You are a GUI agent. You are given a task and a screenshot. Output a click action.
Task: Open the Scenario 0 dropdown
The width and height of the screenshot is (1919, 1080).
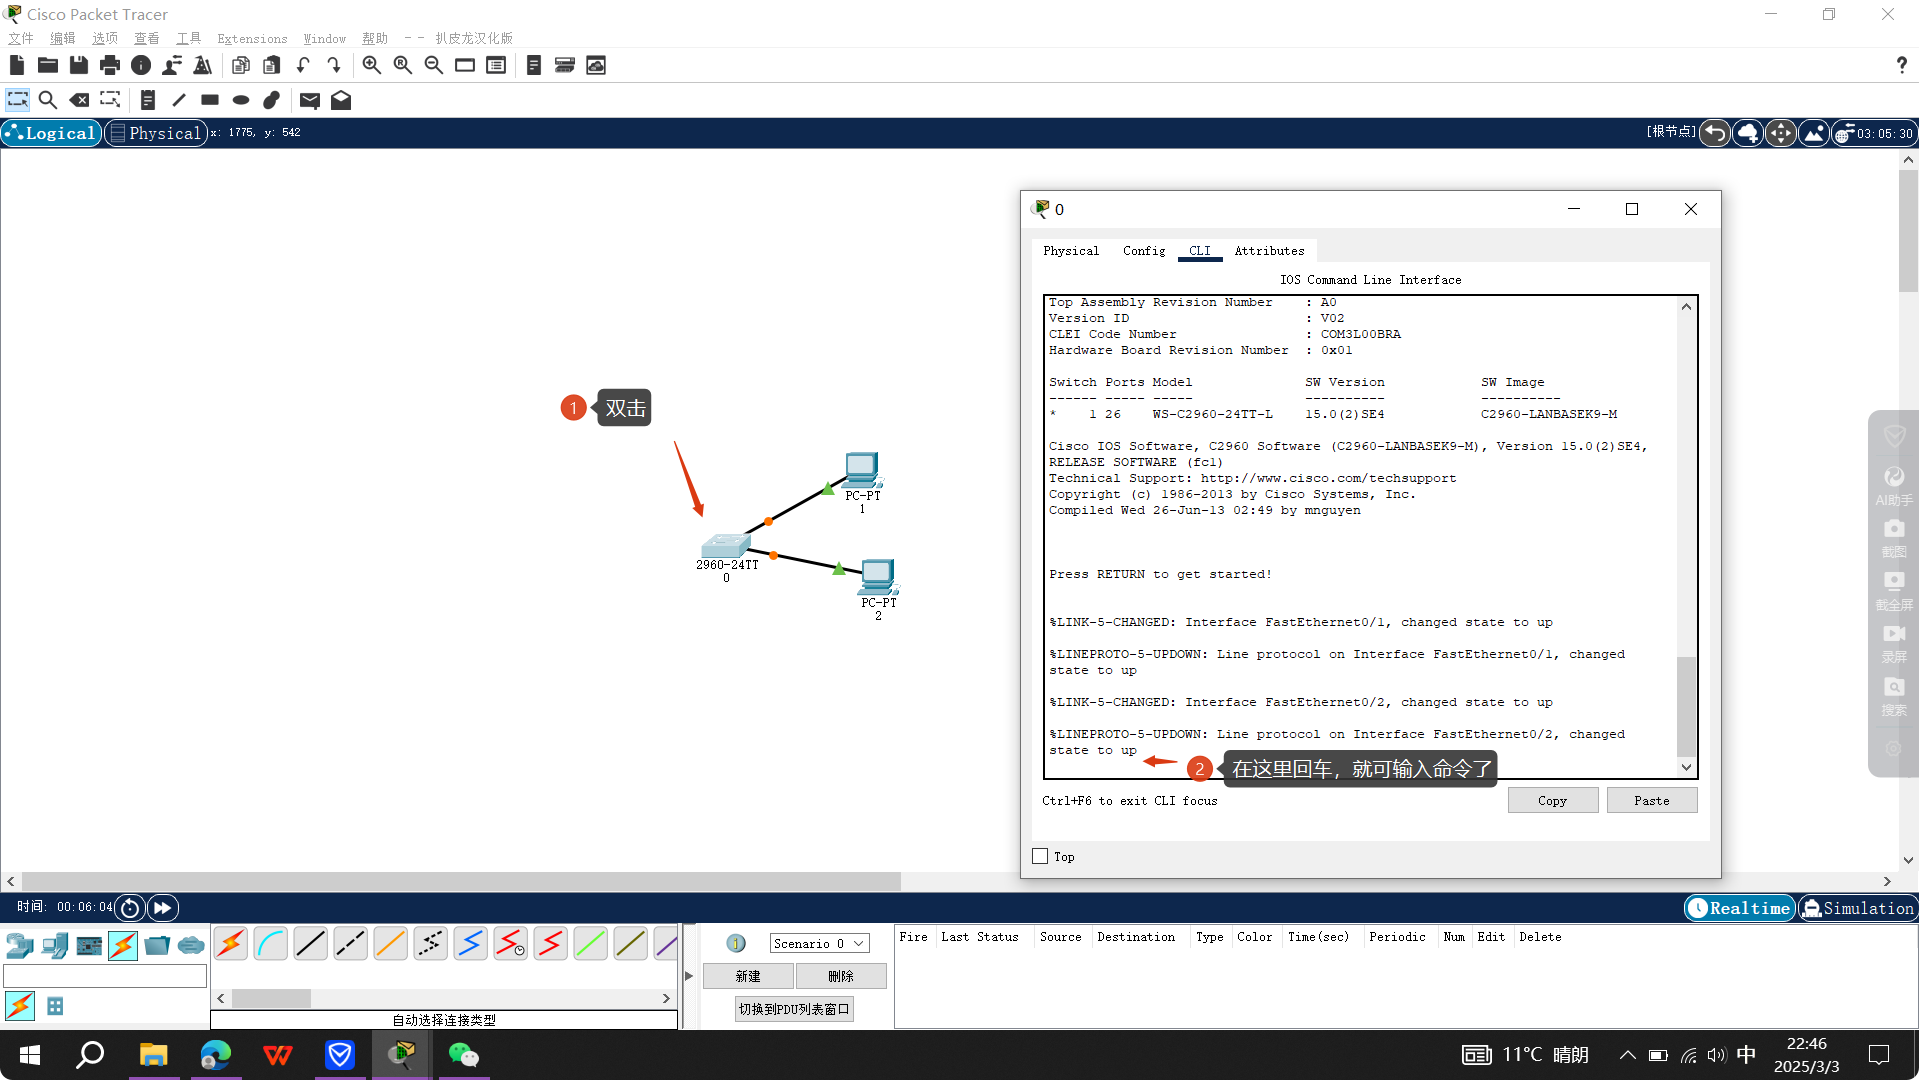tap(819, 943)
